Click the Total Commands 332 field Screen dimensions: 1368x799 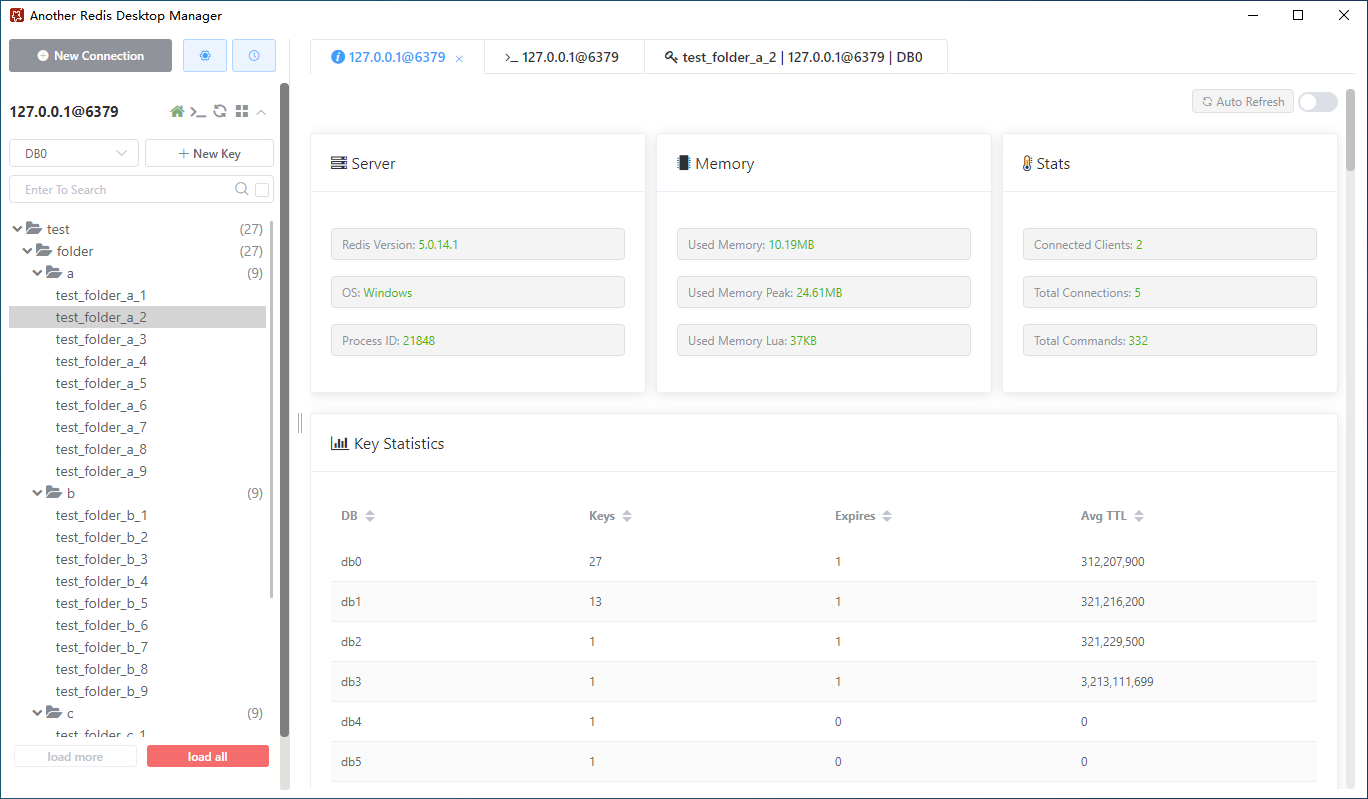(x=1170, y=340)
